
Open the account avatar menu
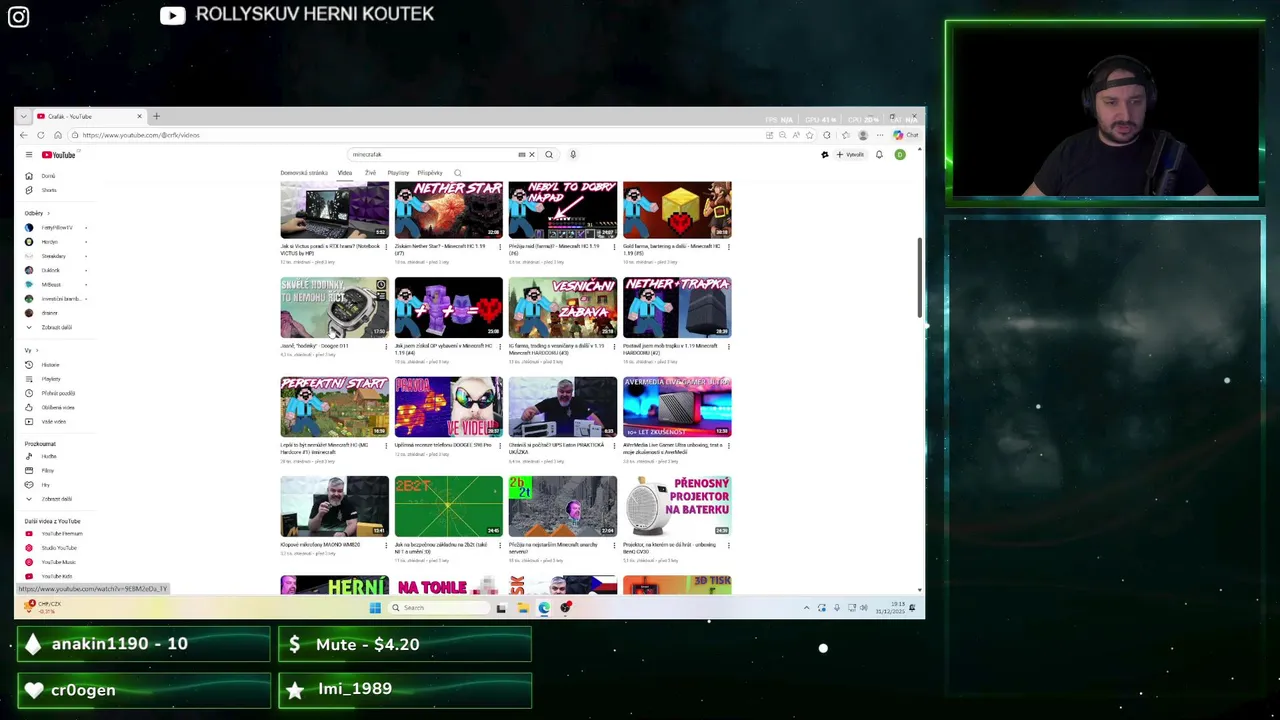[x=900, y=154]
